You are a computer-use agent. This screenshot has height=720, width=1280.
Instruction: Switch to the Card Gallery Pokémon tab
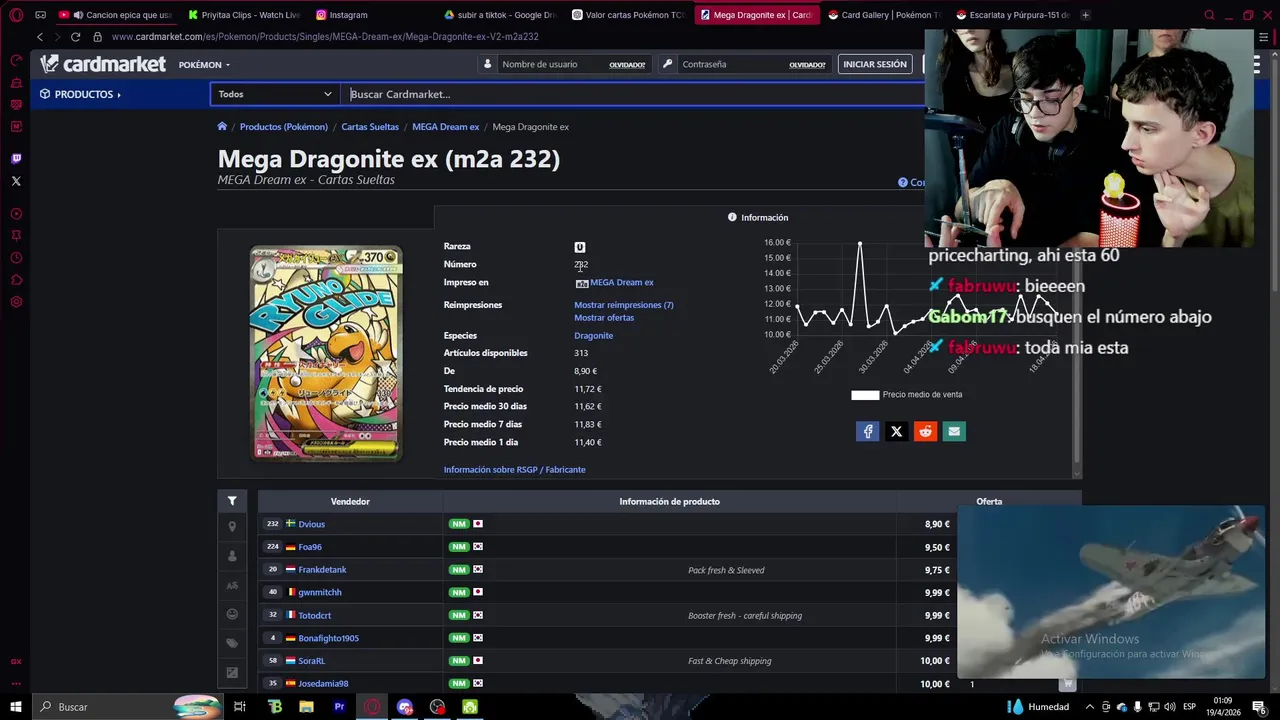(x=884, y=15)
